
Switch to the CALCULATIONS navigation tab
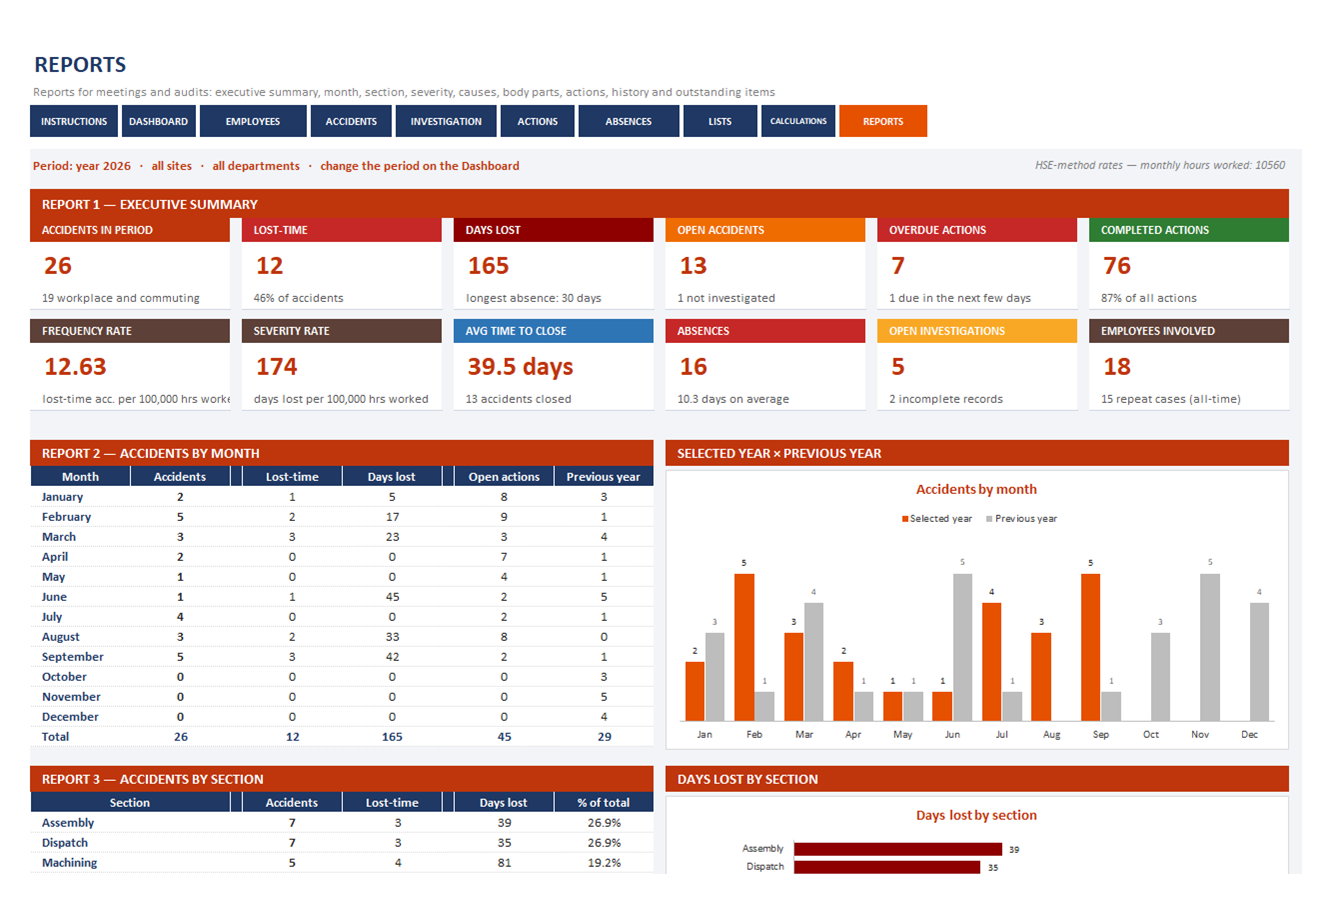(798, 121)
